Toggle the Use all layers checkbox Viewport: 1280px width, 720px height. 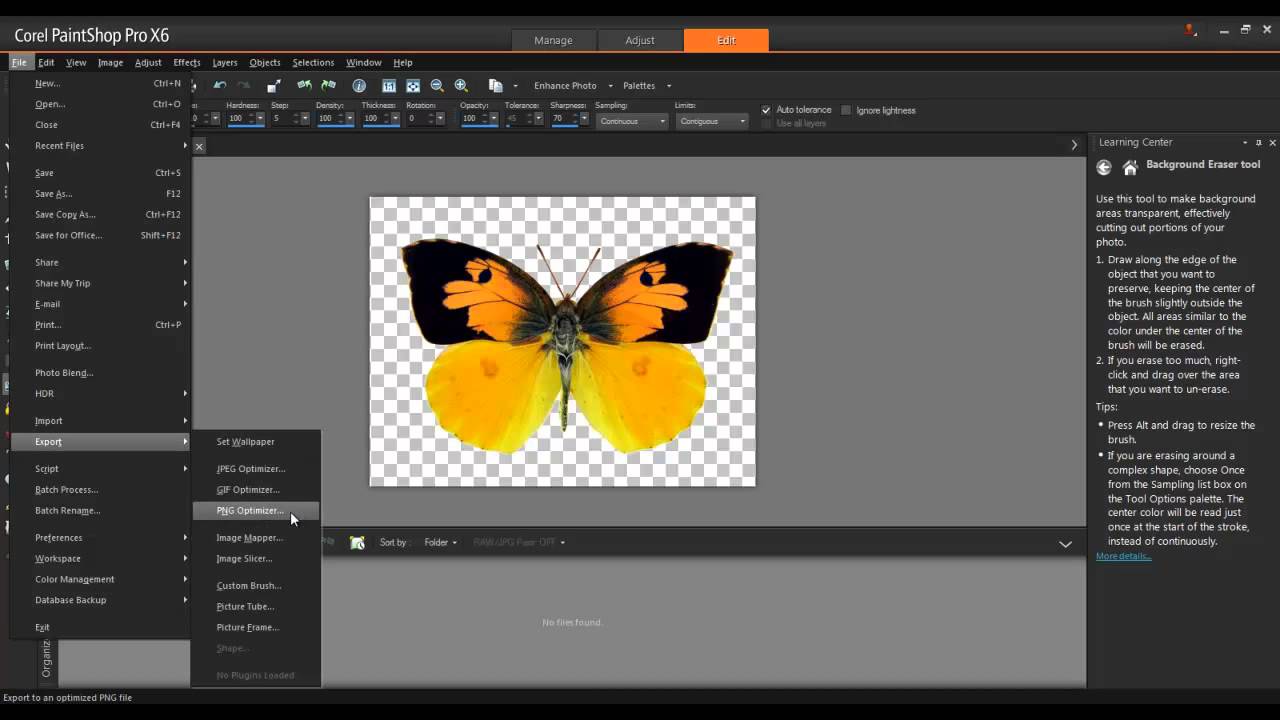(766, 123)
